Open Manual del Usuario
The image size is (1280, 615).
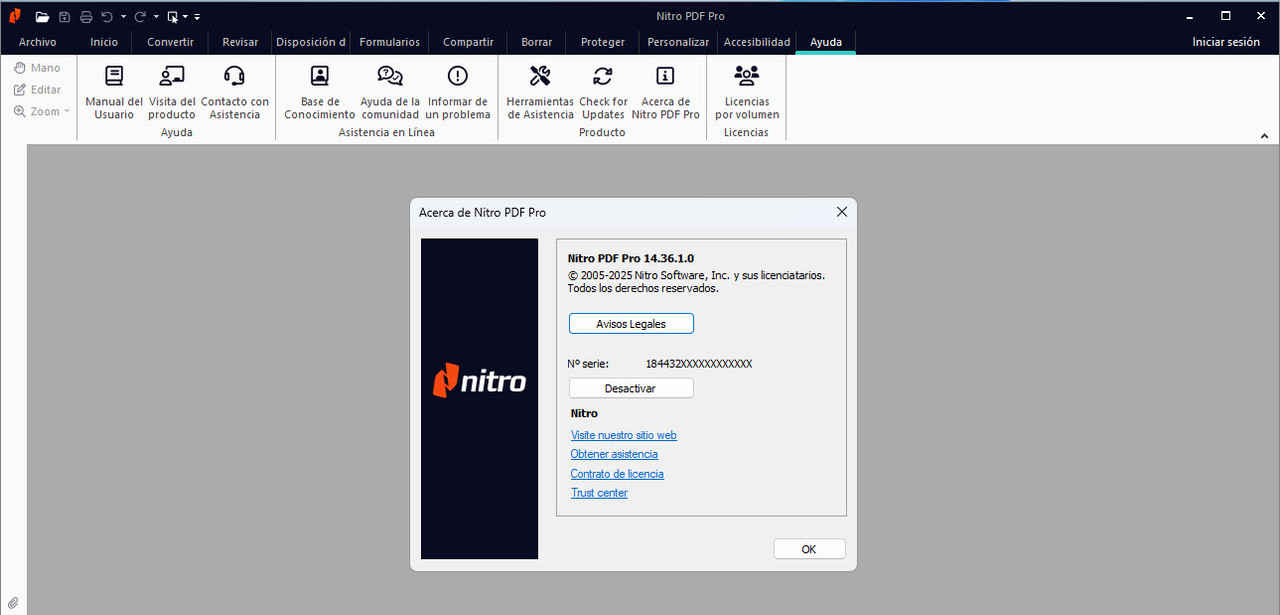pos(114,92)
